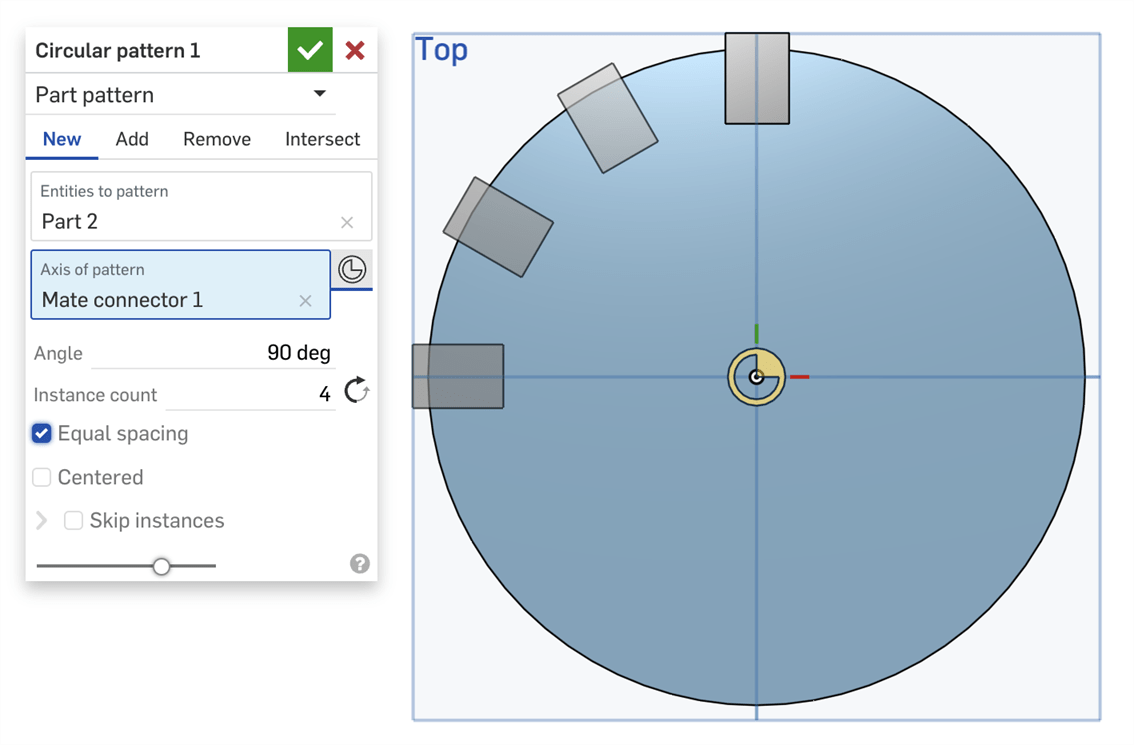Screen dimensions: 1134x745
Task: Accept the circular pattern with the green checkmark
Action: (x=310, y=50)
